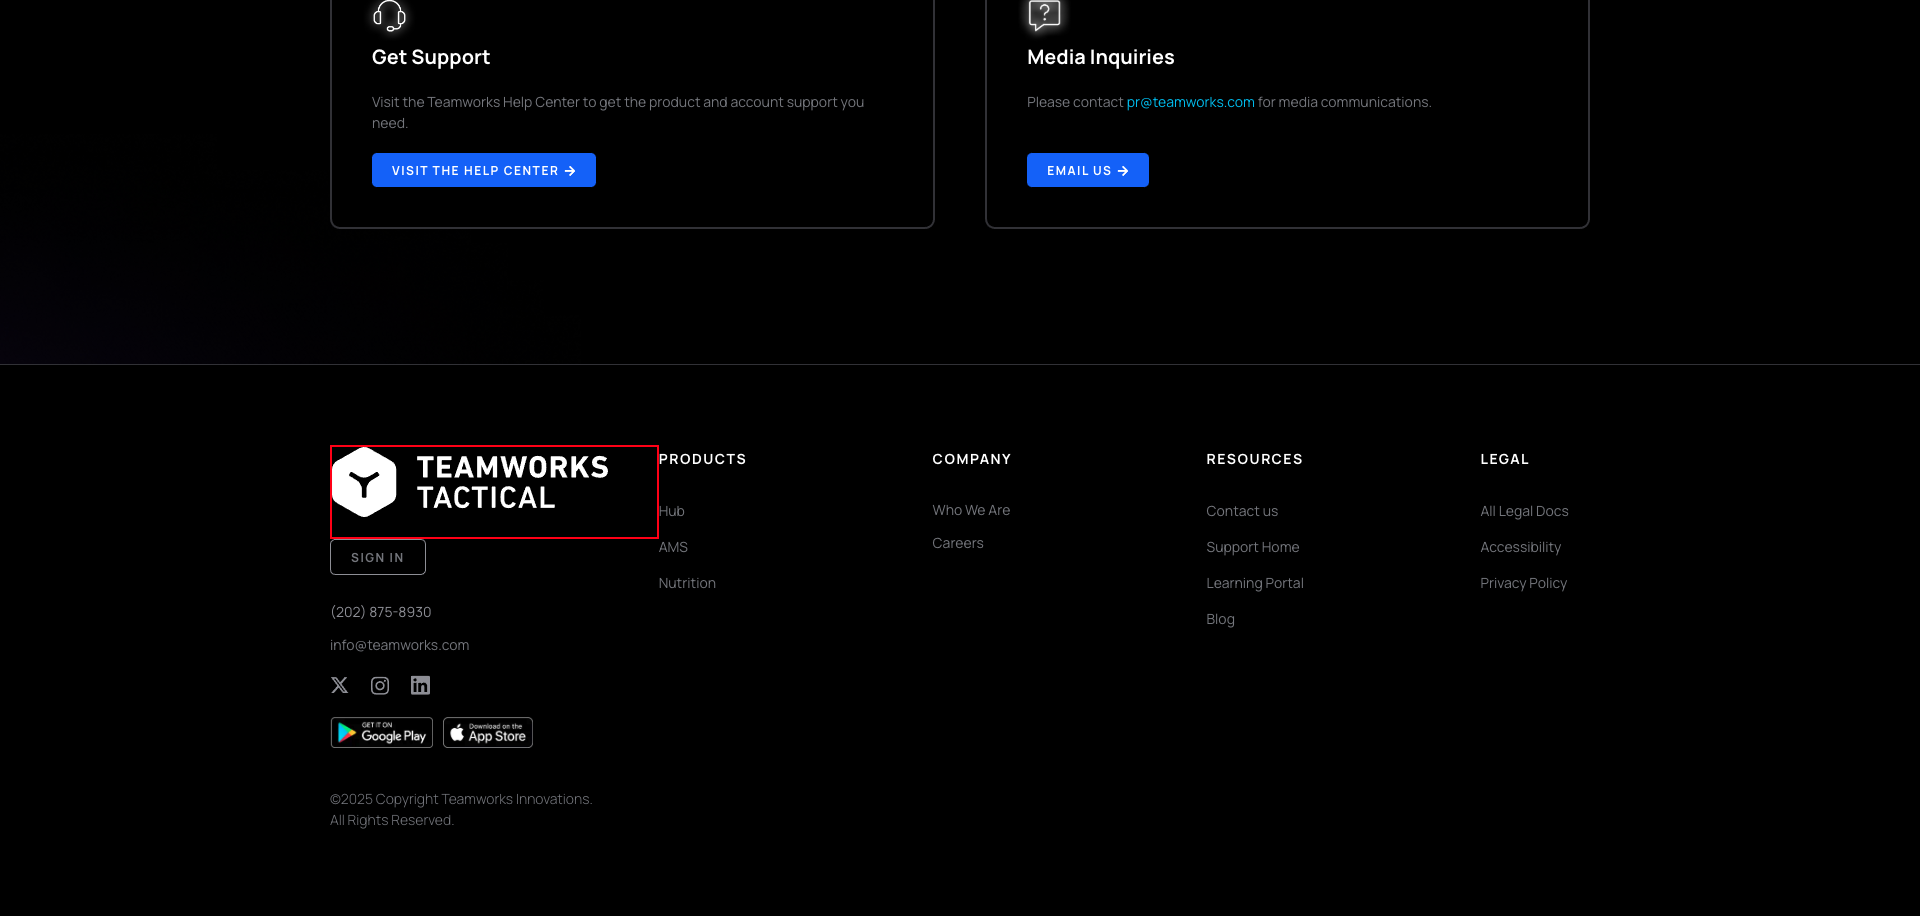Open the X (Twitter) social icon
This screenshot has height=916, width=1920.
point(340,685)
